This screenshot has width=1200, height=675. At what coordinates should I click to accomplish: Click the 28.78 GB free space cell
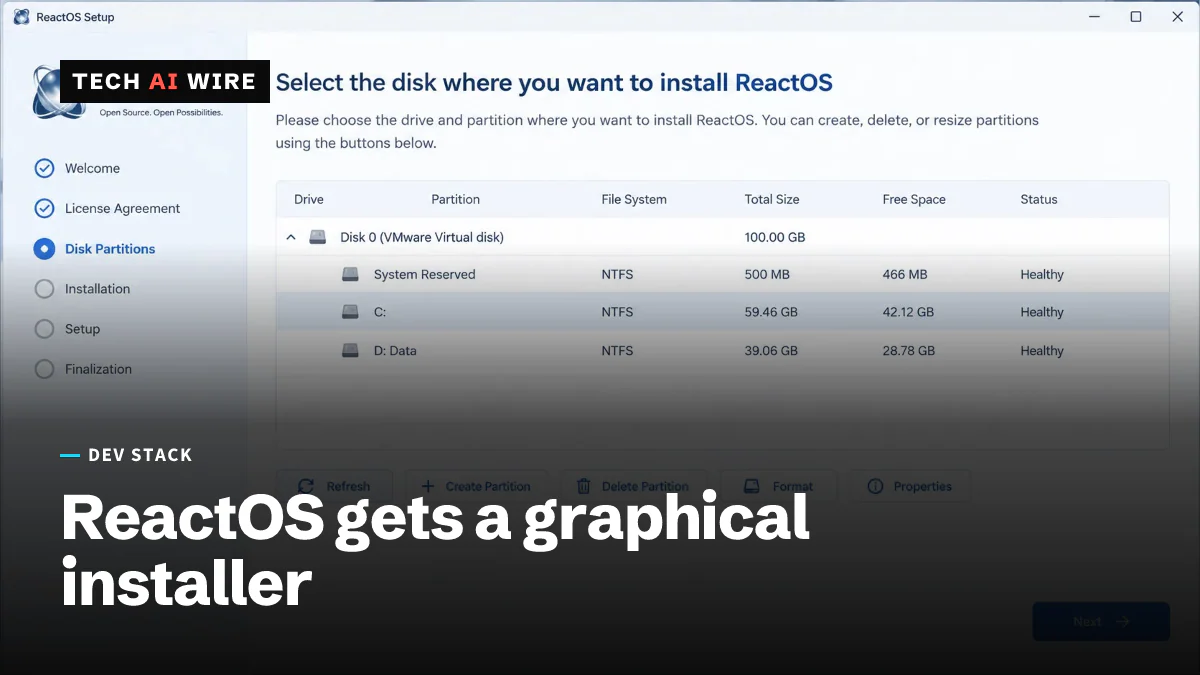pyautogui.click(x=909, y=351)
